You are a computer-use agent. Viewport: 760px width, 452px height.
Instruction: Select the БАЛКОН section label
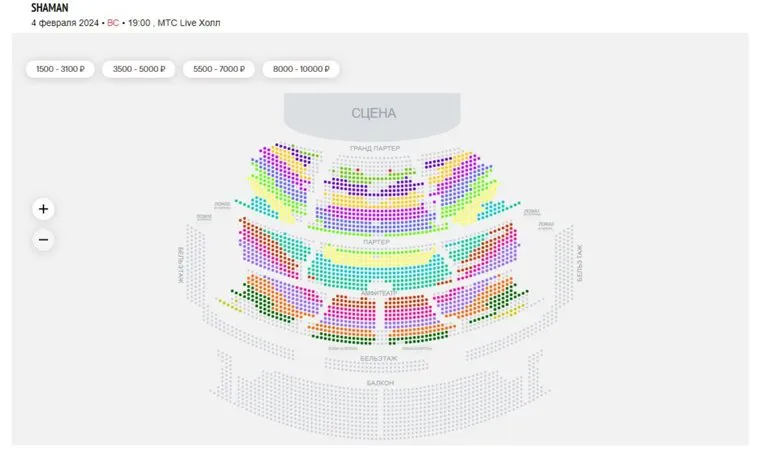(379, 383)
